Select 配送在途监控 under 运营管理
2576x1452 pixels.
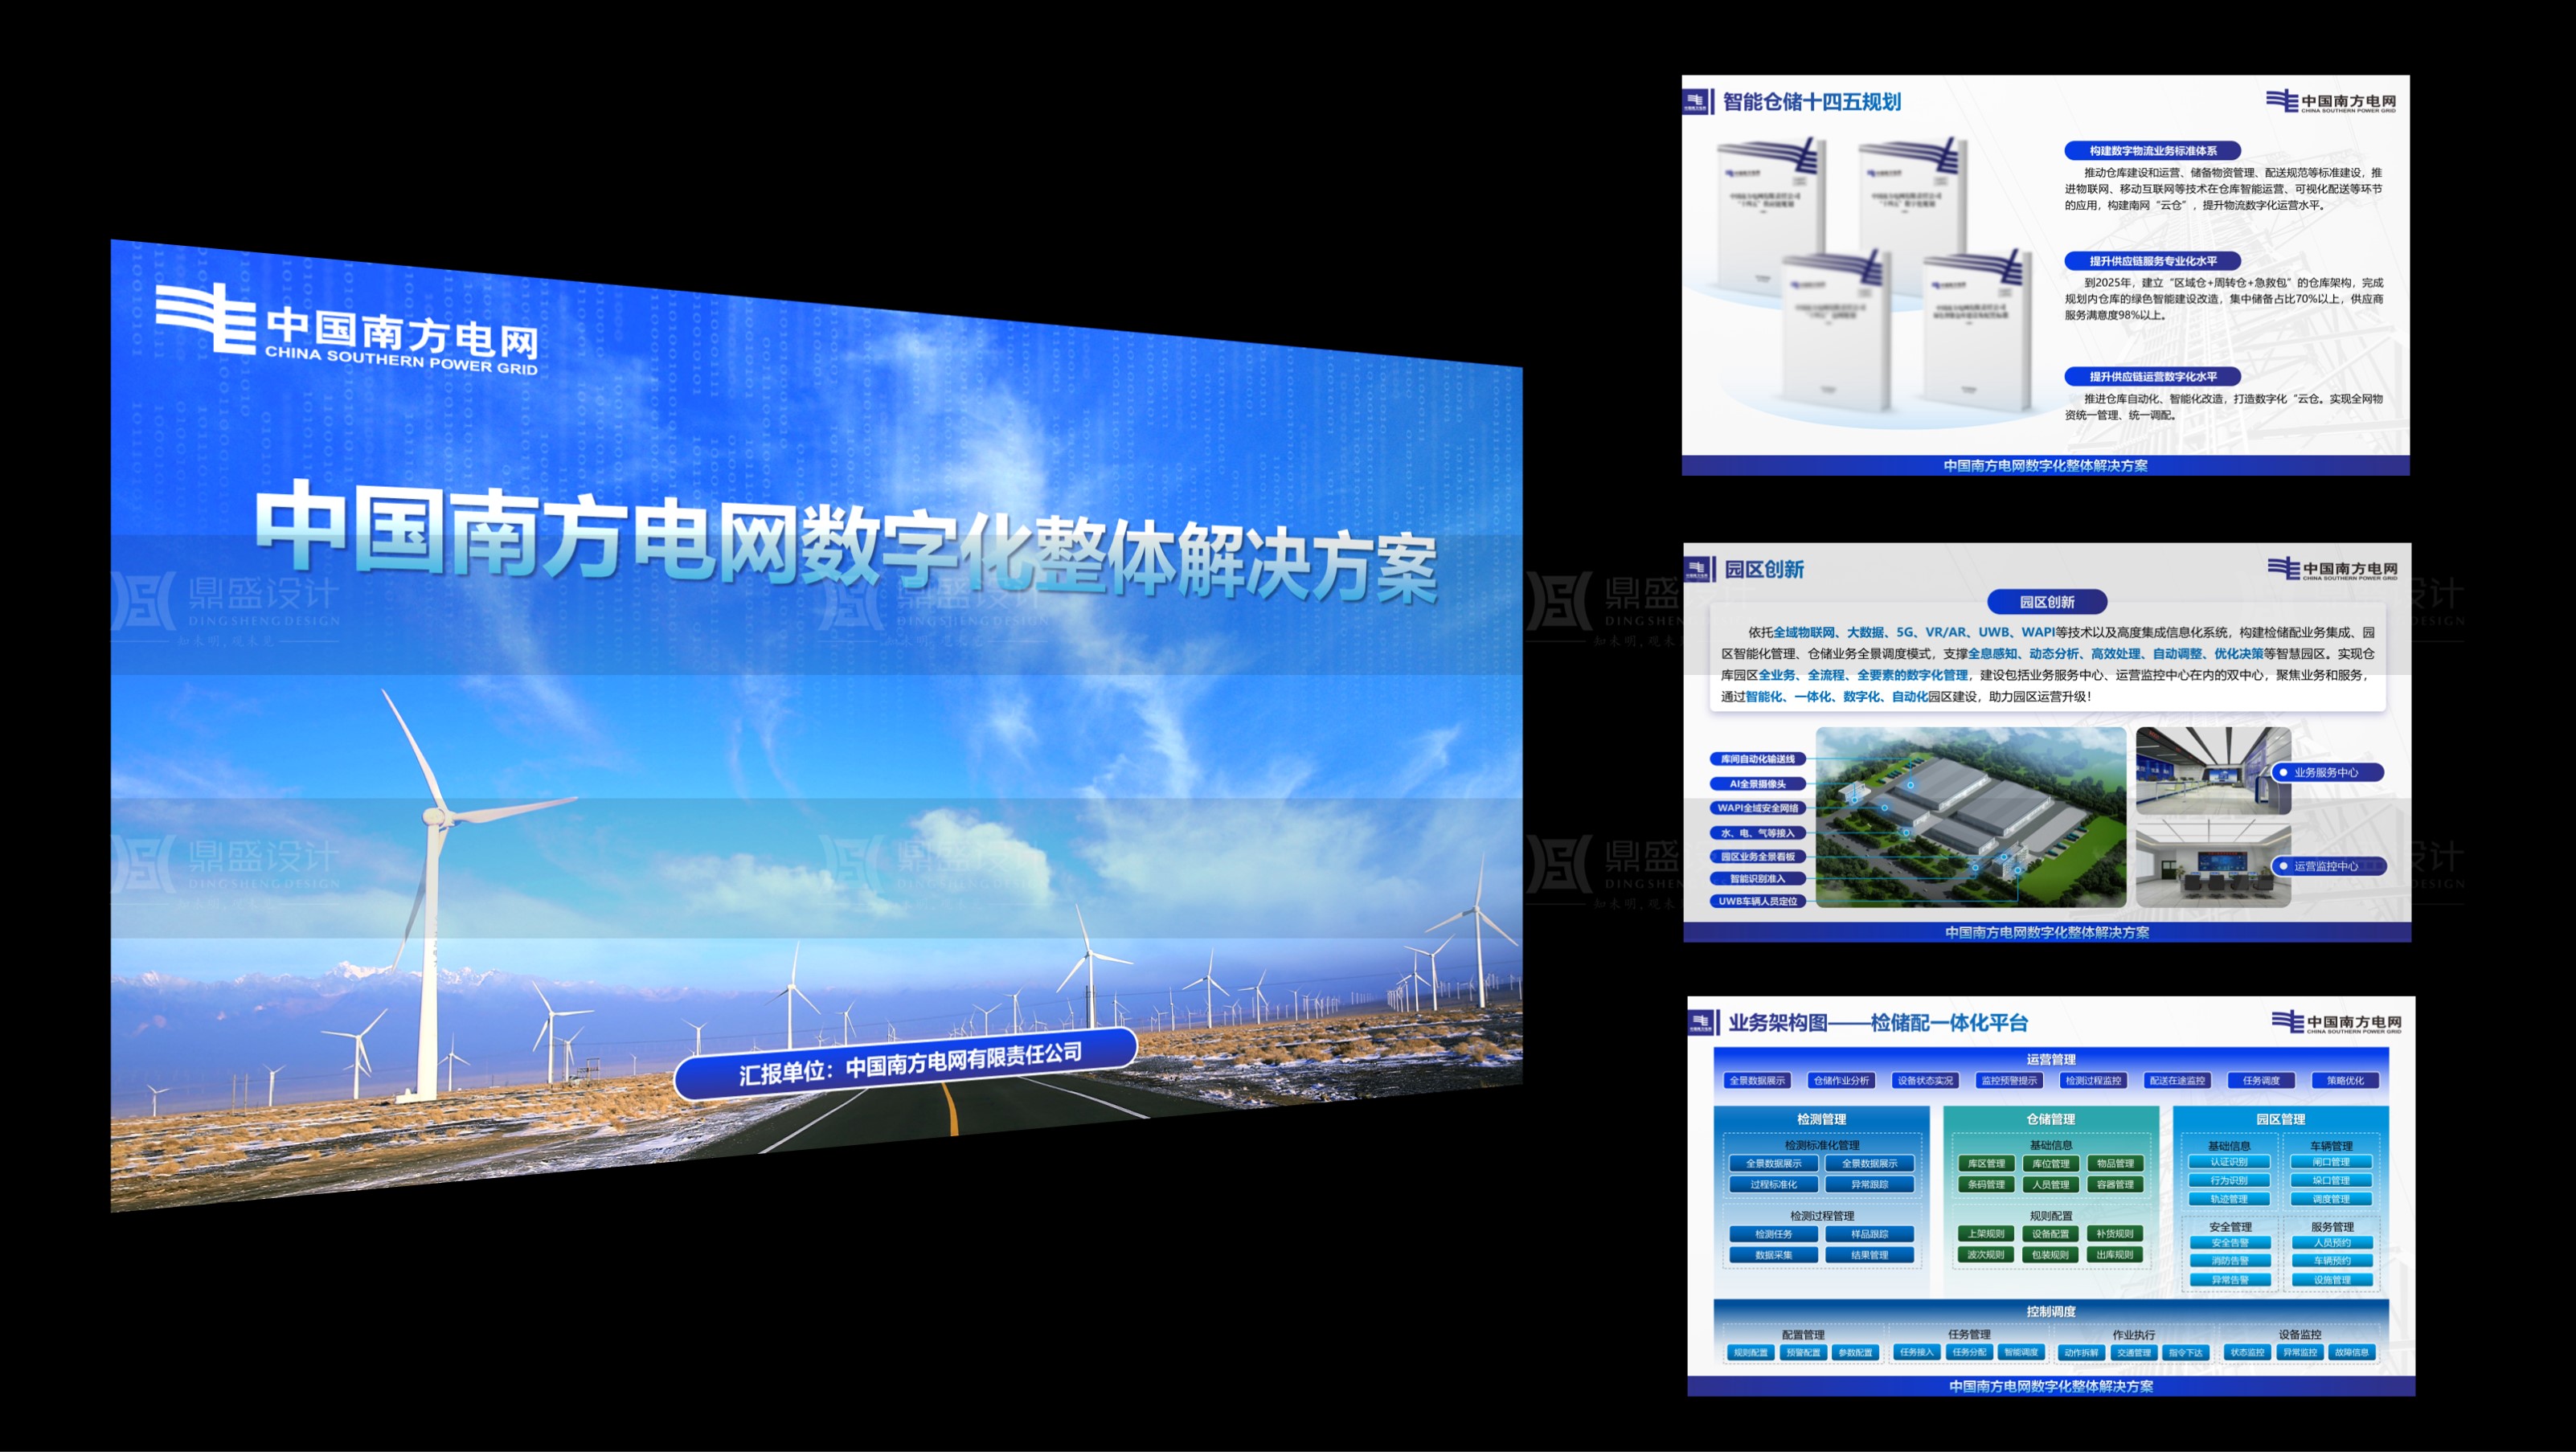click(2177, 1080)
